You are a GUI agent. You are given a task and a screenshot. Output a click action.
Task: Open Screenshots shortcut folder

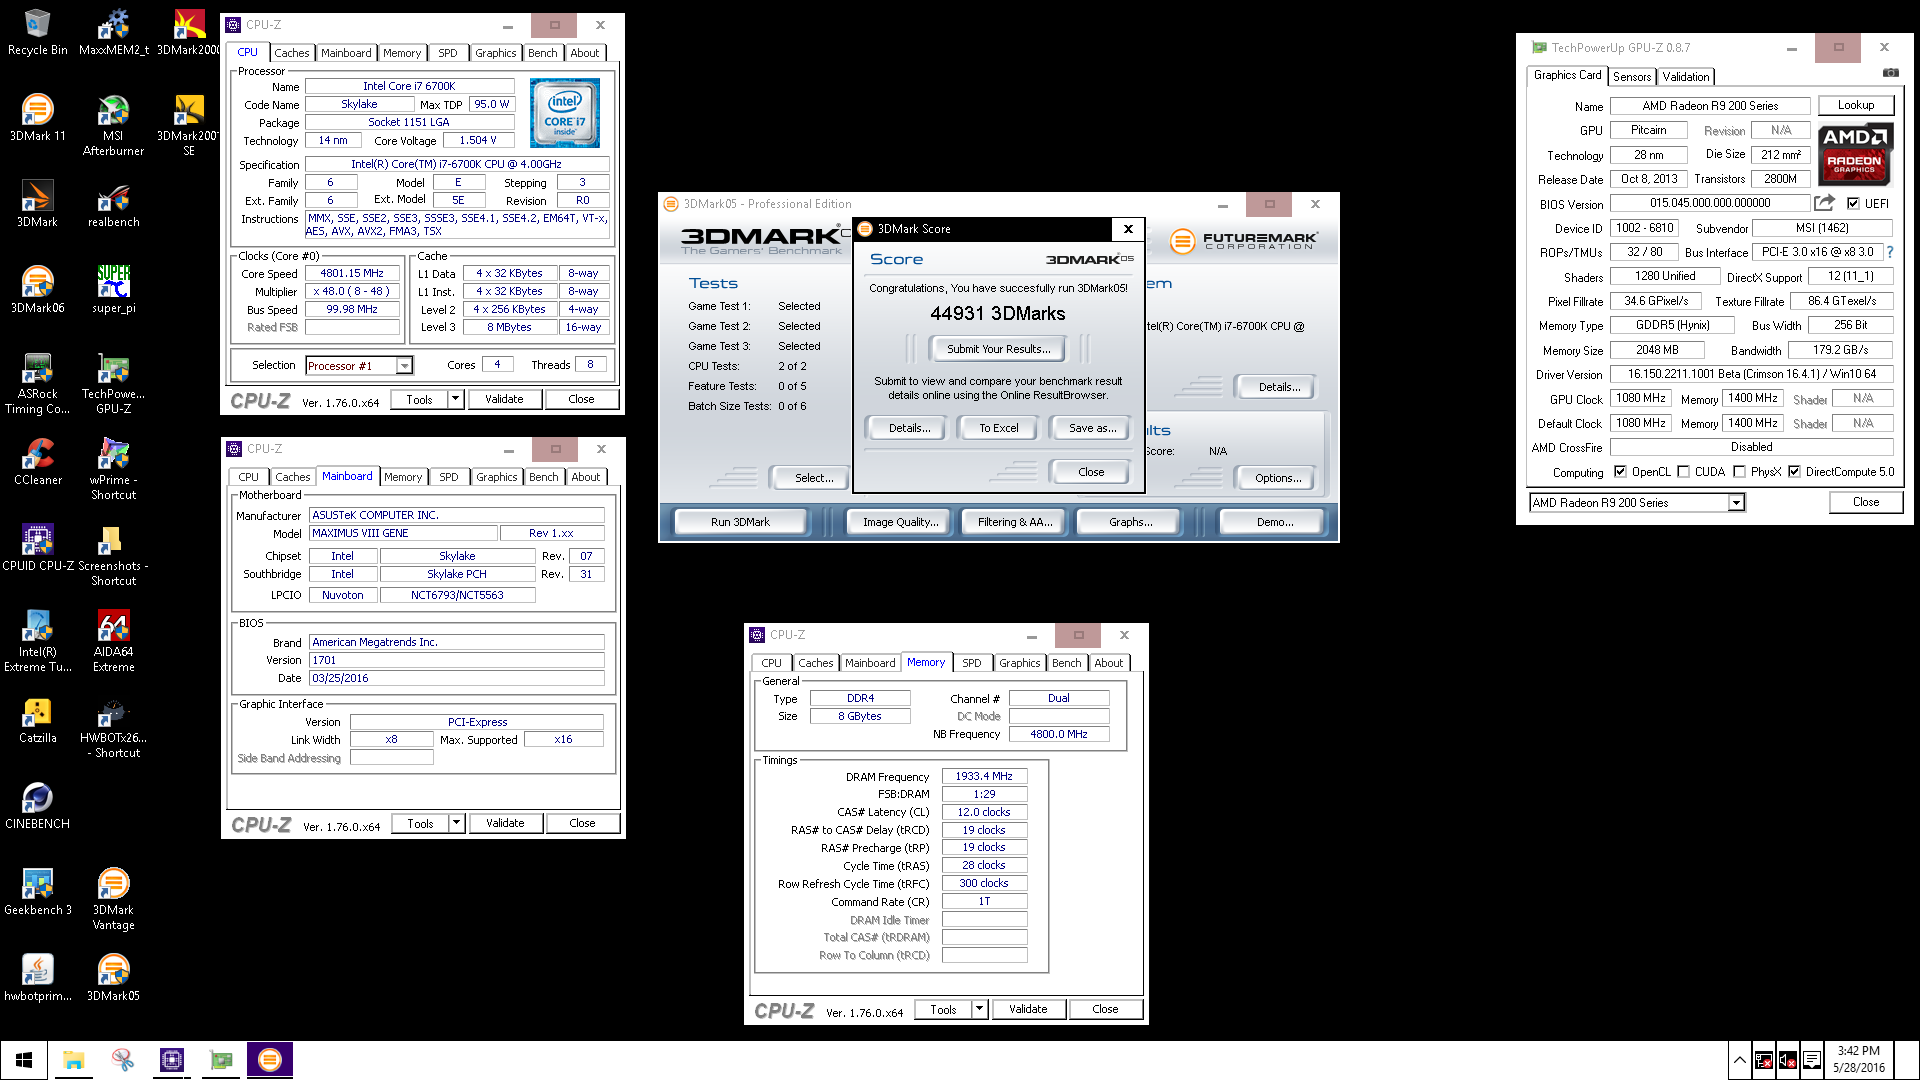(113, 555)
